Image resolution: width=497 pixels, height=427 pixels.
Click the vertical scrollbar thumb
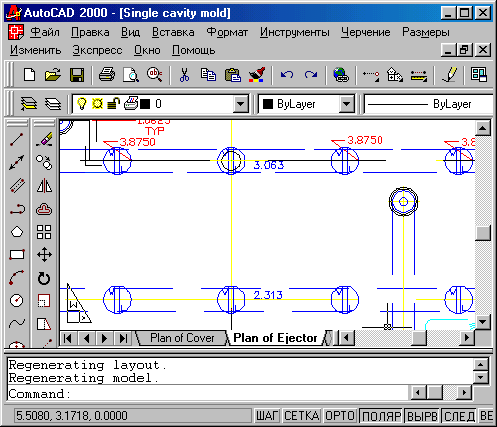pos(483,233)
